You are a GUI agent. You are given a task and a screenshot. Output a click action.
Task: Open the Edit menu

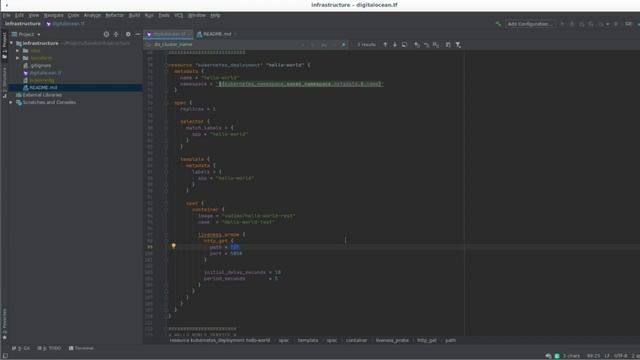coord(19,15)
